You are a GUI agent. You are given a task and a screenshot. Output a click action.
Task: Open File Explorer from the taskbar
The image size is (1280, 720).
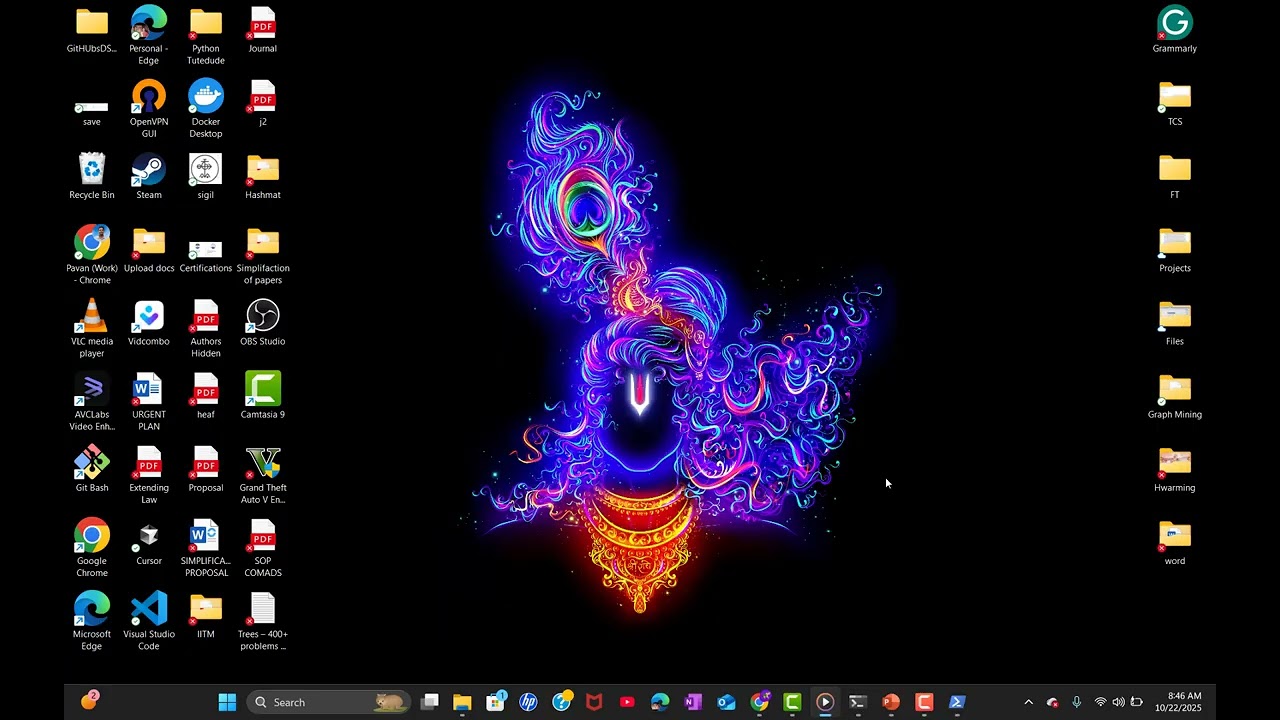(462, 702)
